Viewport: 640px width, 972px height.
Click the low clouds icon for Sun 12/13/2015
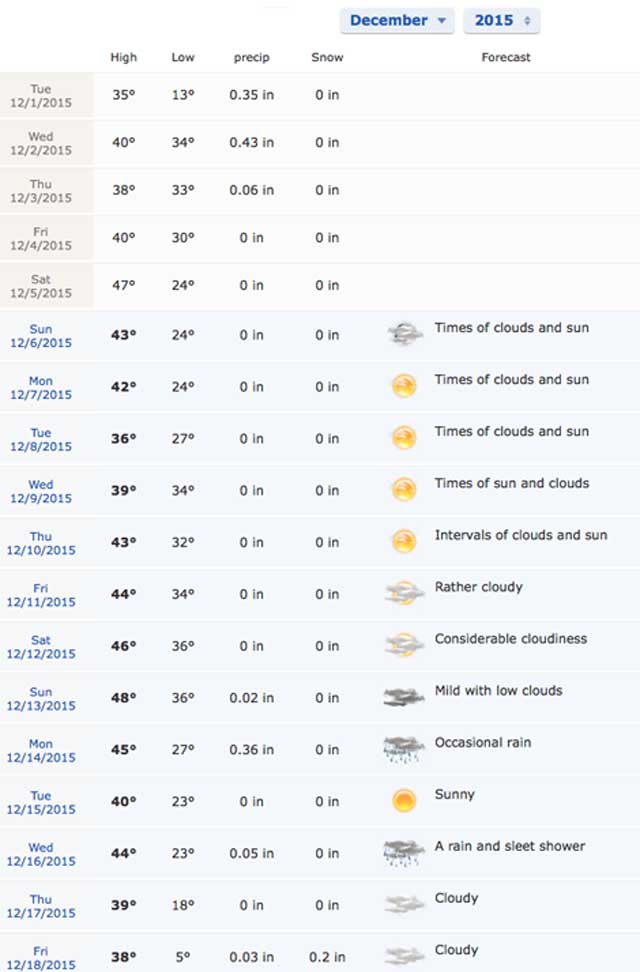(x=404, y=697)
